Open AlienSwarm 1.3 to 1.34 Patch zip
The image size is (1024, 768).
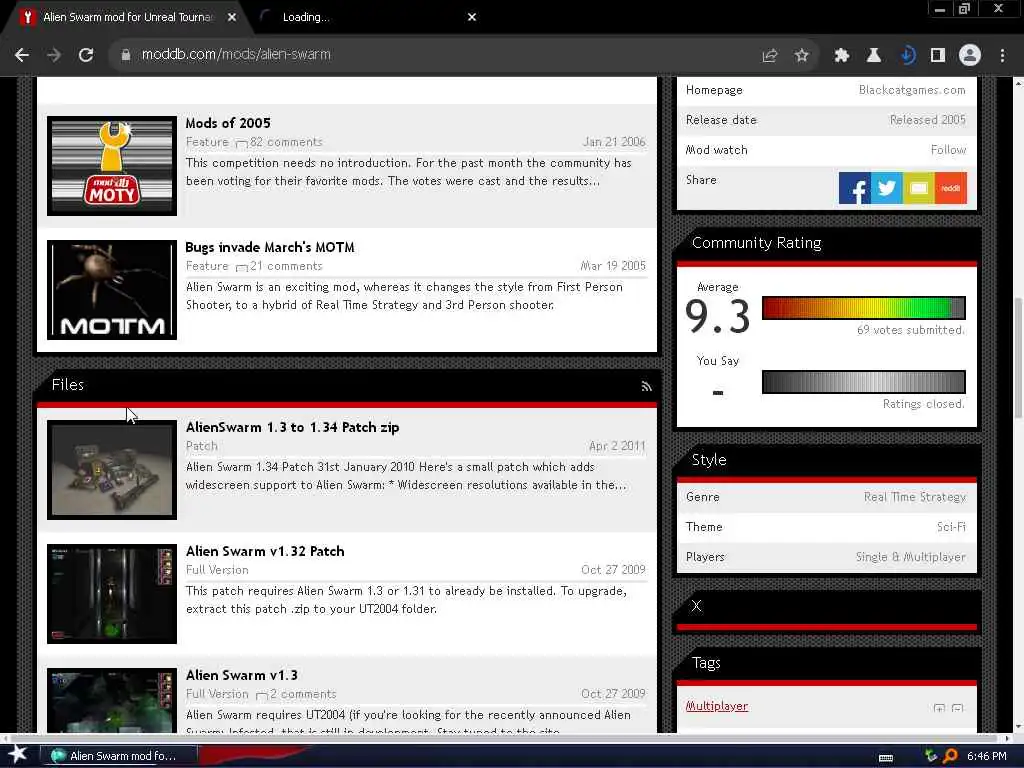coord(293,427)
